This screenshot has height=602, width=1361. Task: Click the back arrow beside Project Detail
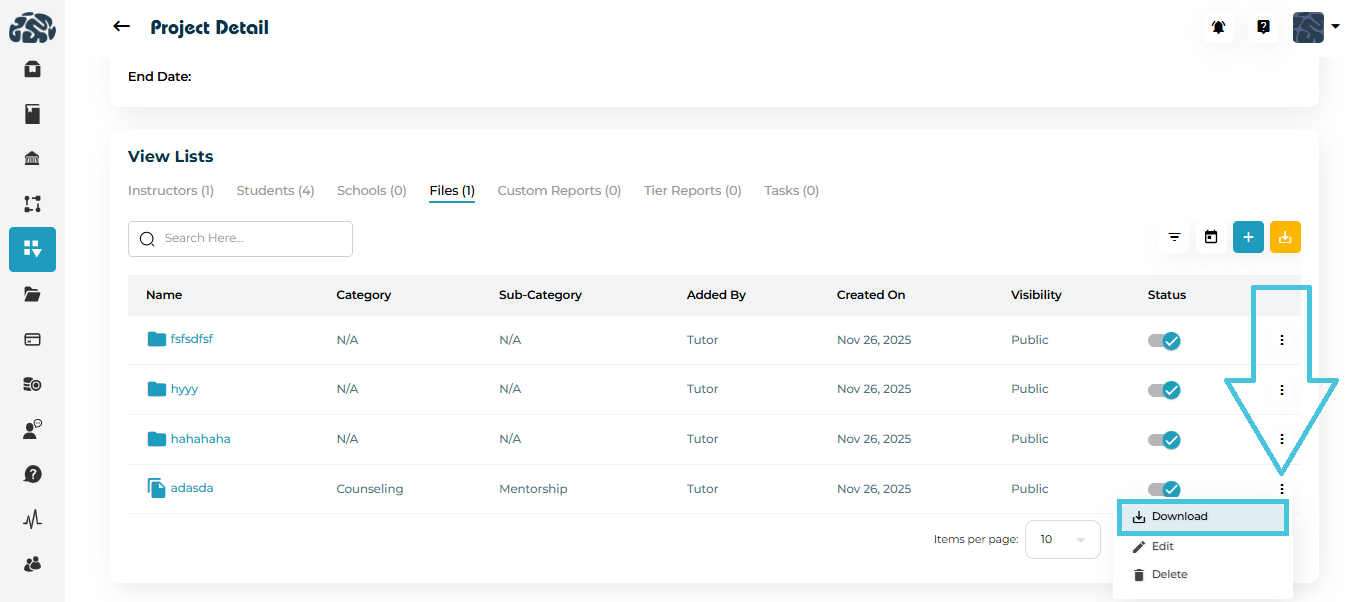click(121, 27)
